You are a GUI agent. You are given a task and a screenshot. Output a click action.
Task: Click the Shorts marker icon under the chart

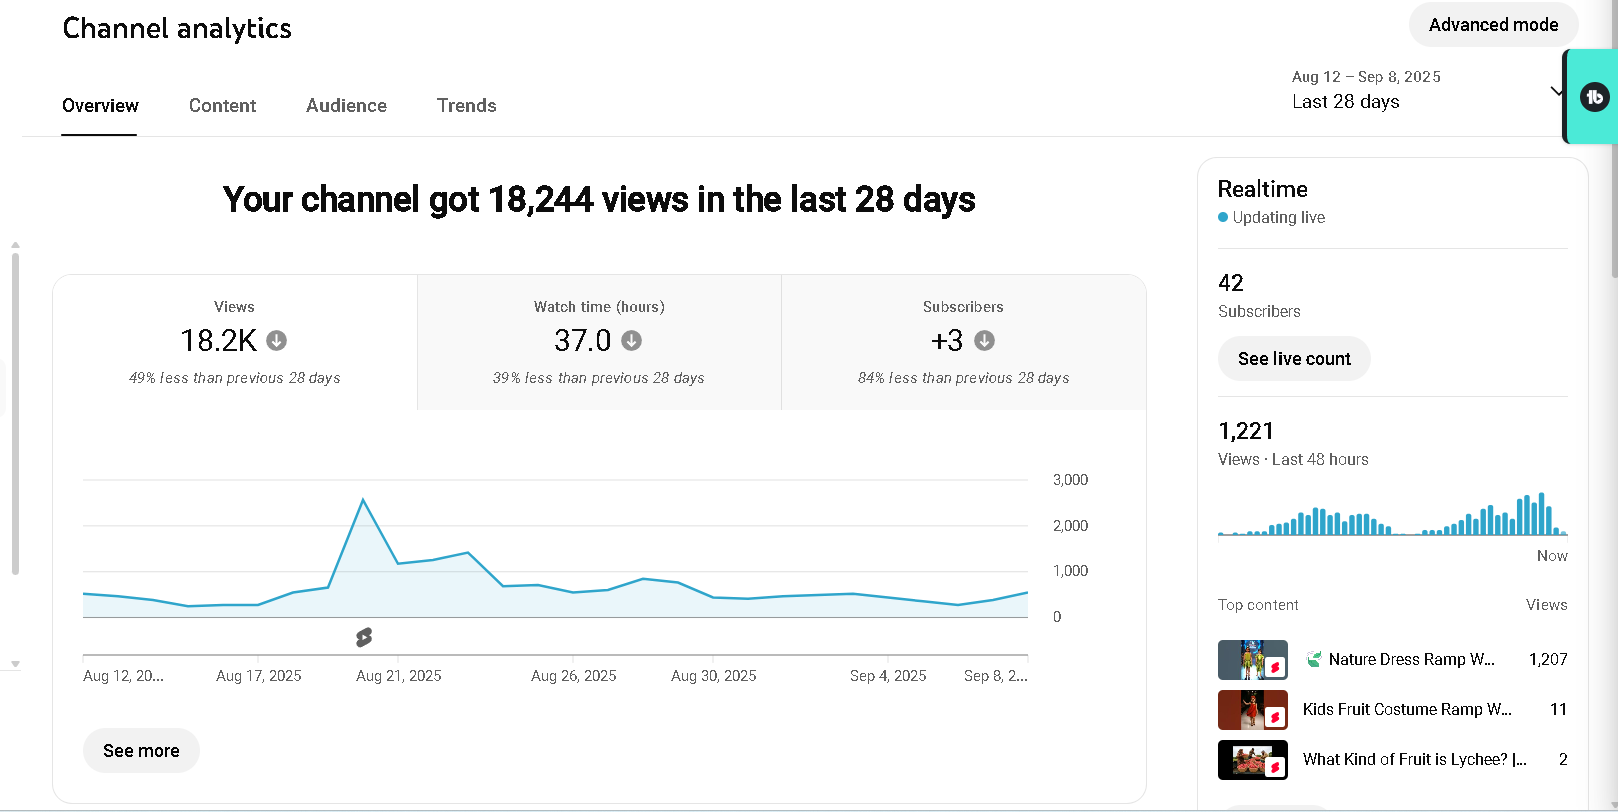coord(364,637)
